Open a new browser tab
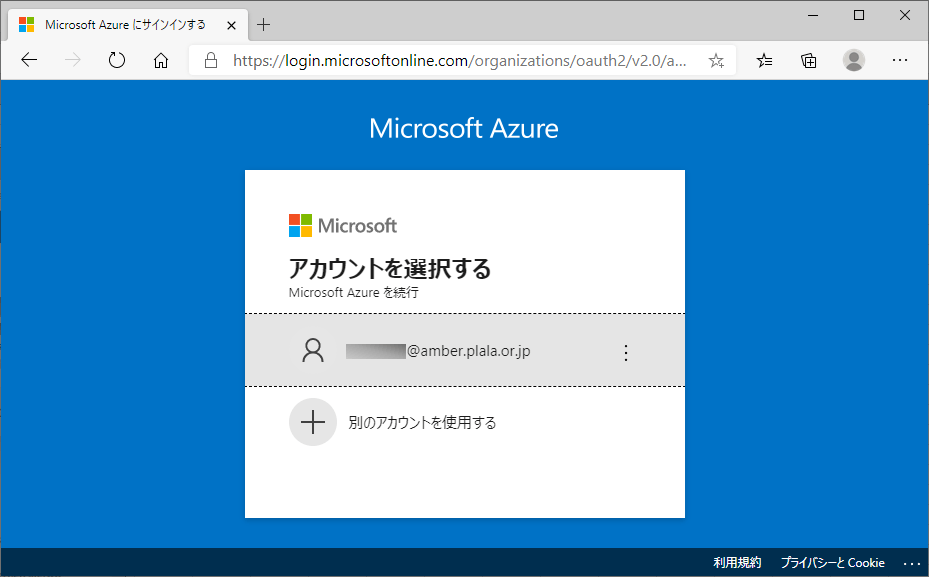The height and width of the screenshot is (577, 929). (264, 24)
